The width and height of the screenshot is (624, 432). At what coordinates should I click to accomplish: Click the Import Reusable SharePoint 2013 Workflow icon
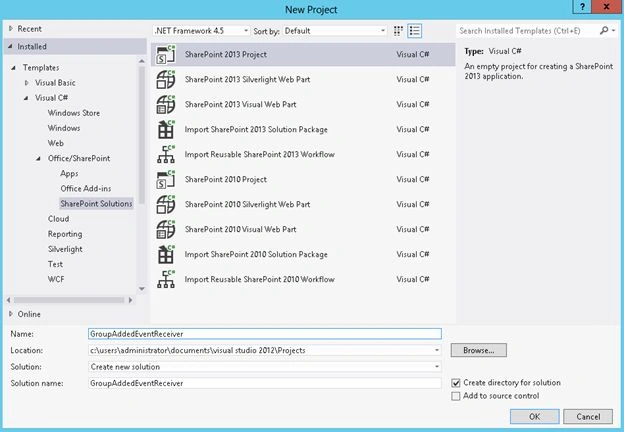[x=166, y=154]
